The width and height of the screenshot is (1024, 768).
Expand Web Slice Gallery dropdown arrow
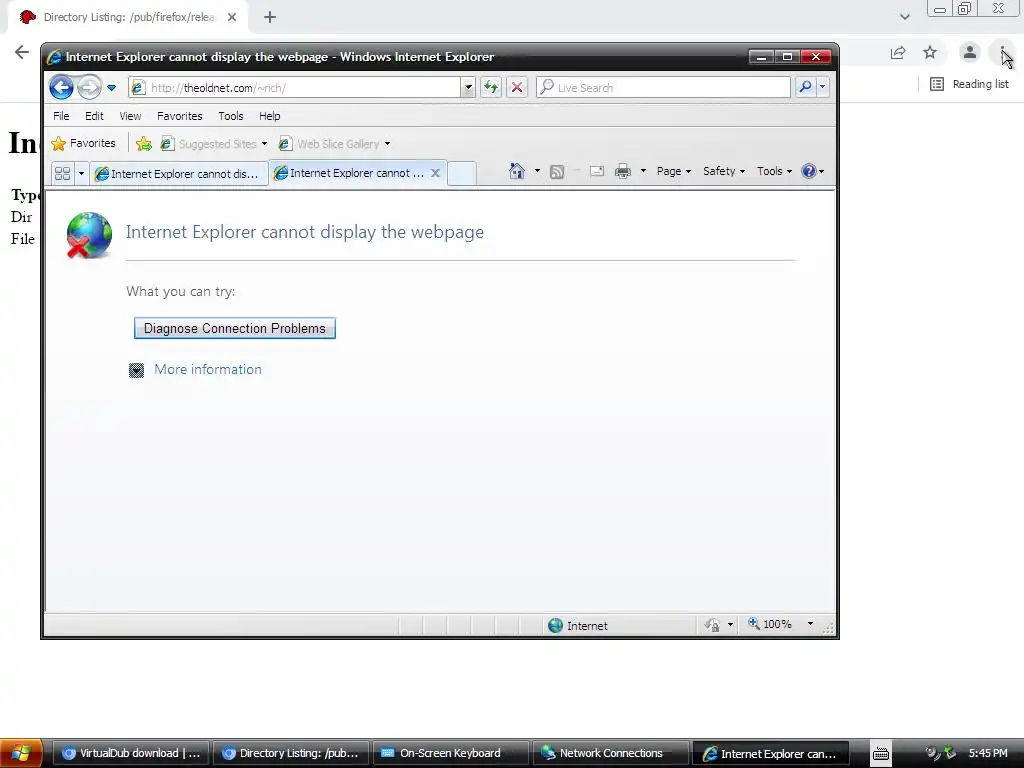coord(387,144)
